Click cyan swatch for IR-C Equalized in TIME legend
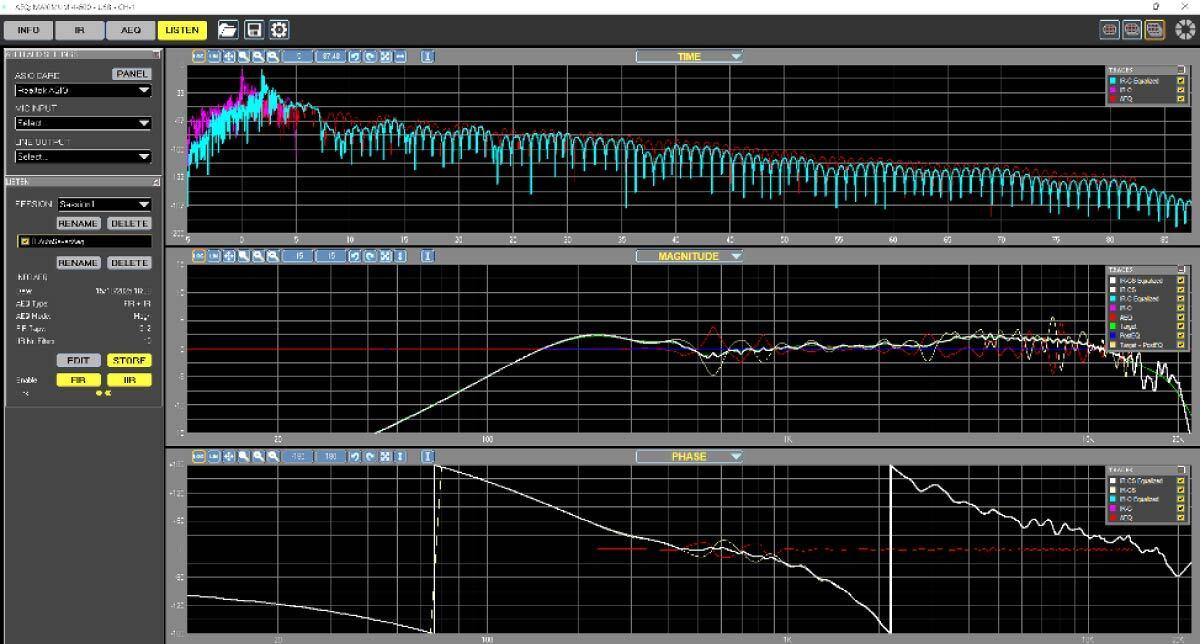Screen dimensions: 1200x644 pos(1111,81)
